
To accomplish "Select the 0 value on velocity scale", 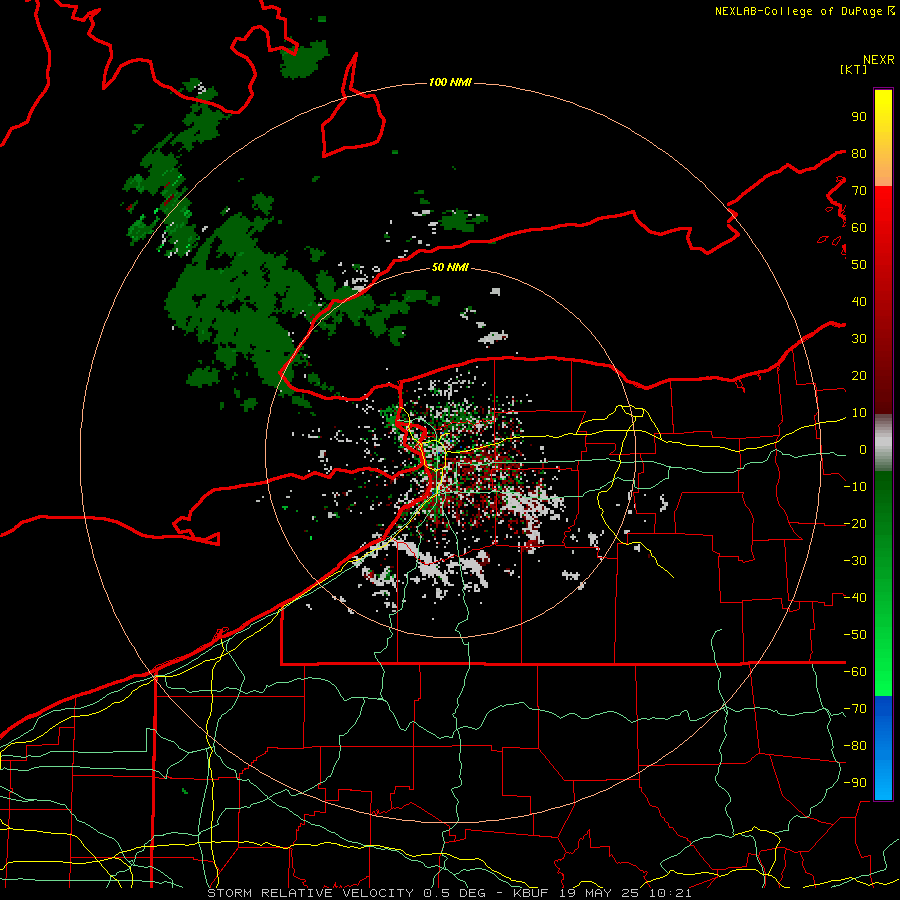I will (863, 449).
